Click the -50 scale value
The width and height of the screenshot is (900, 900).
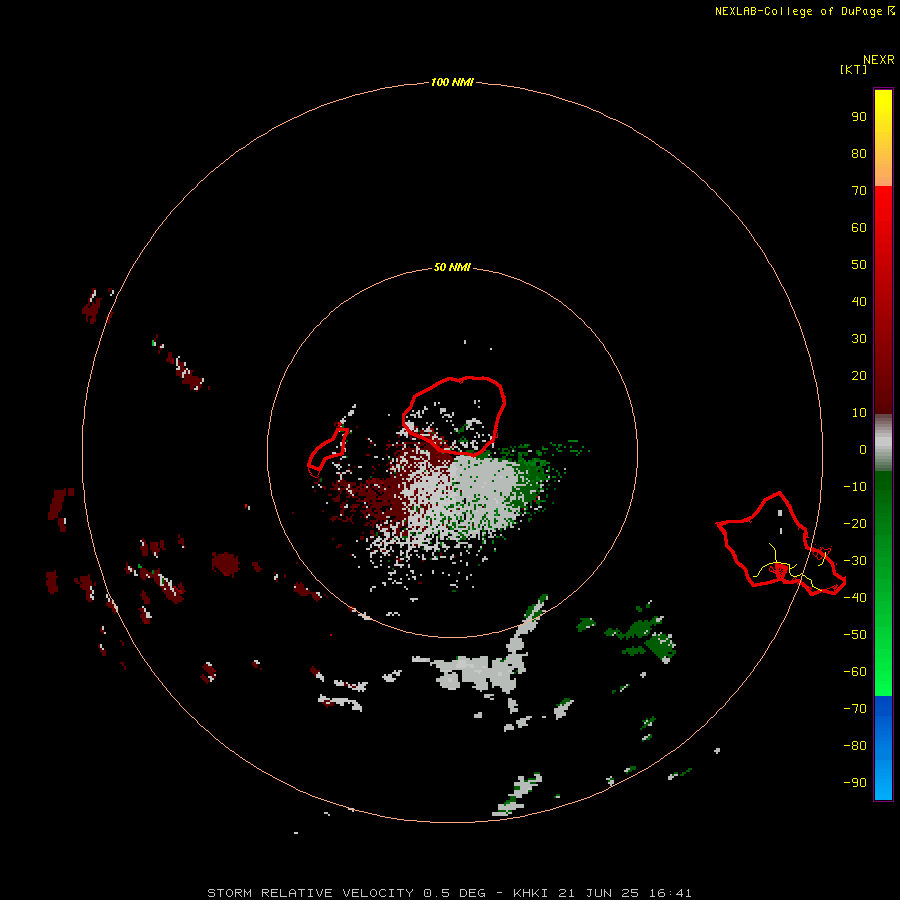(x=855, y=635)
